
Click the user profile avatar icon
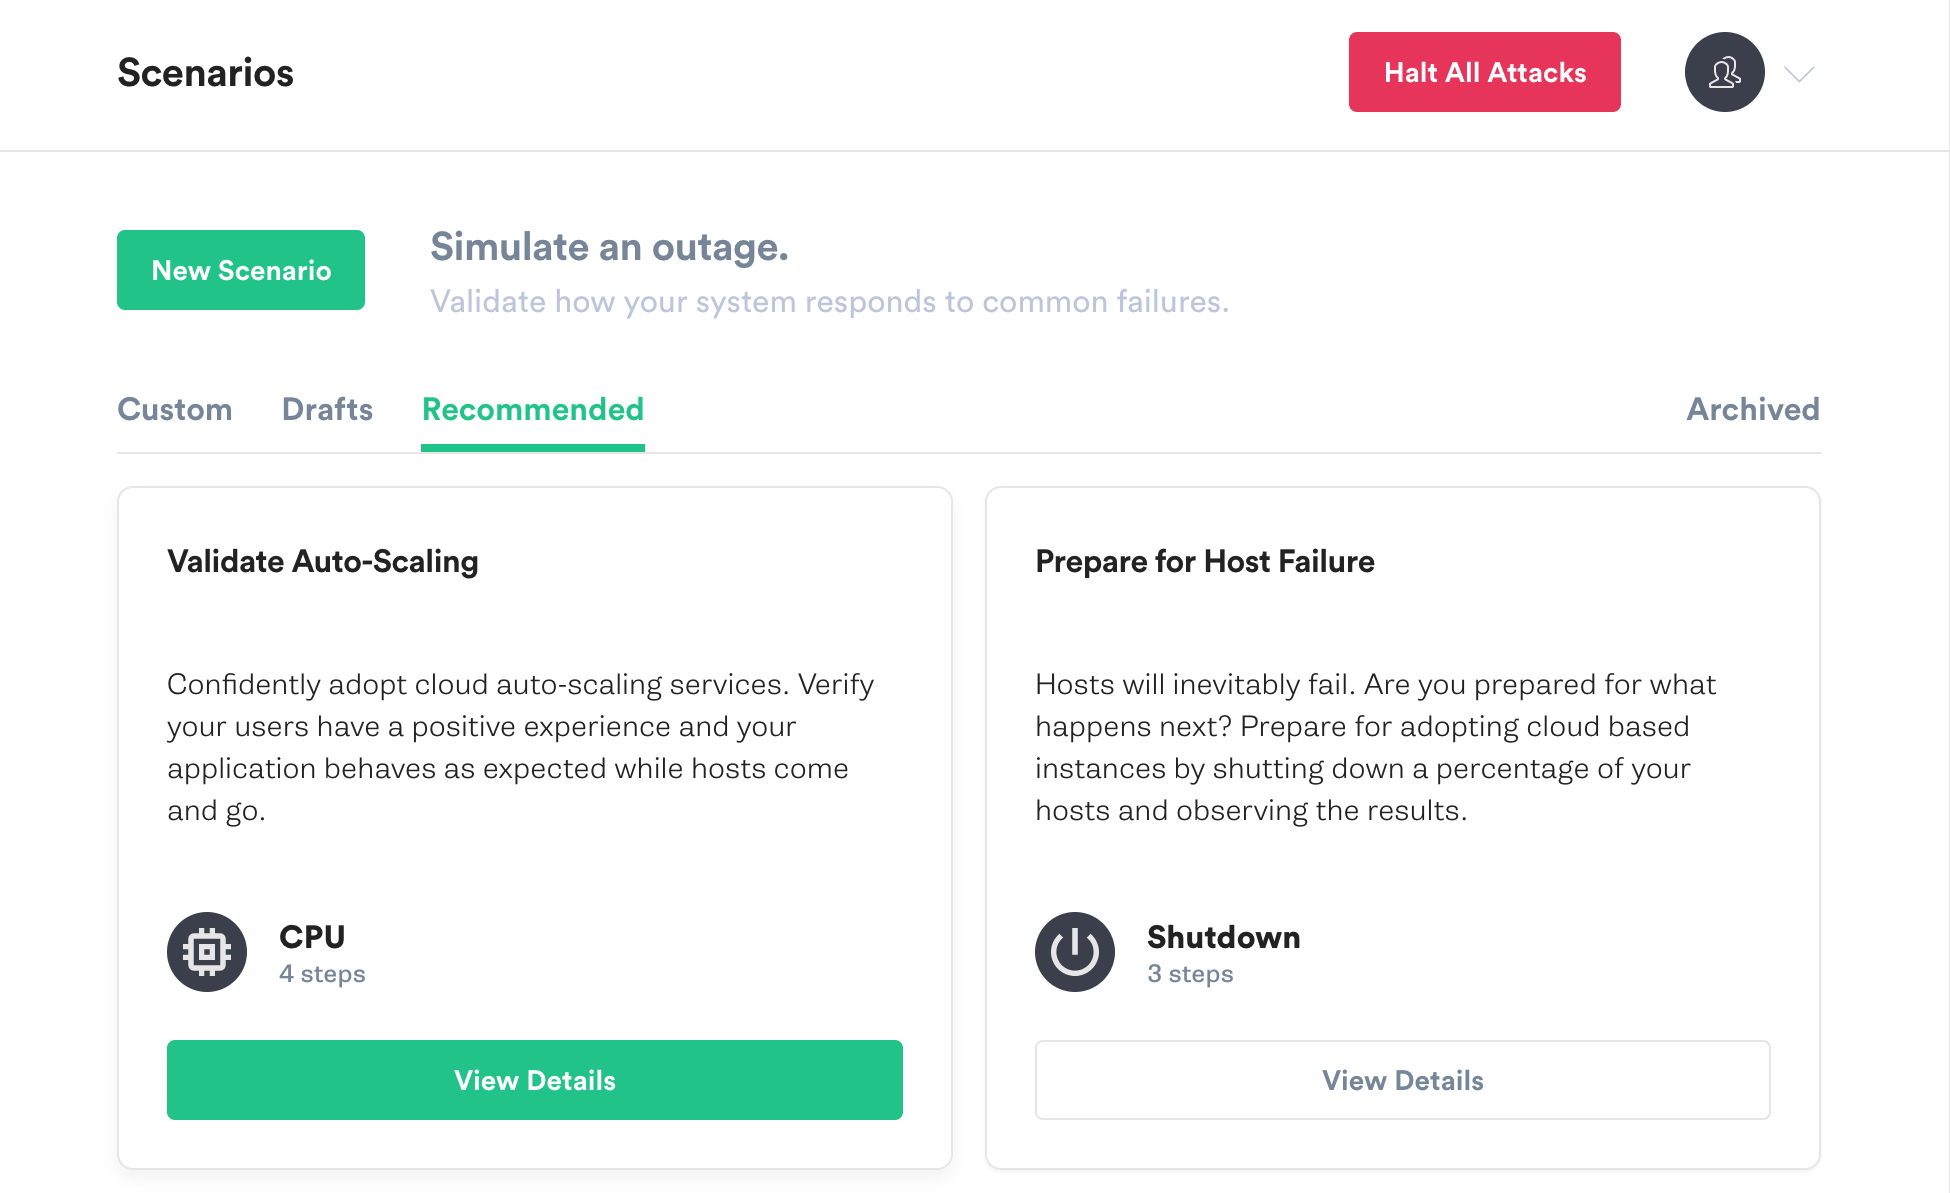[1724, 72]
